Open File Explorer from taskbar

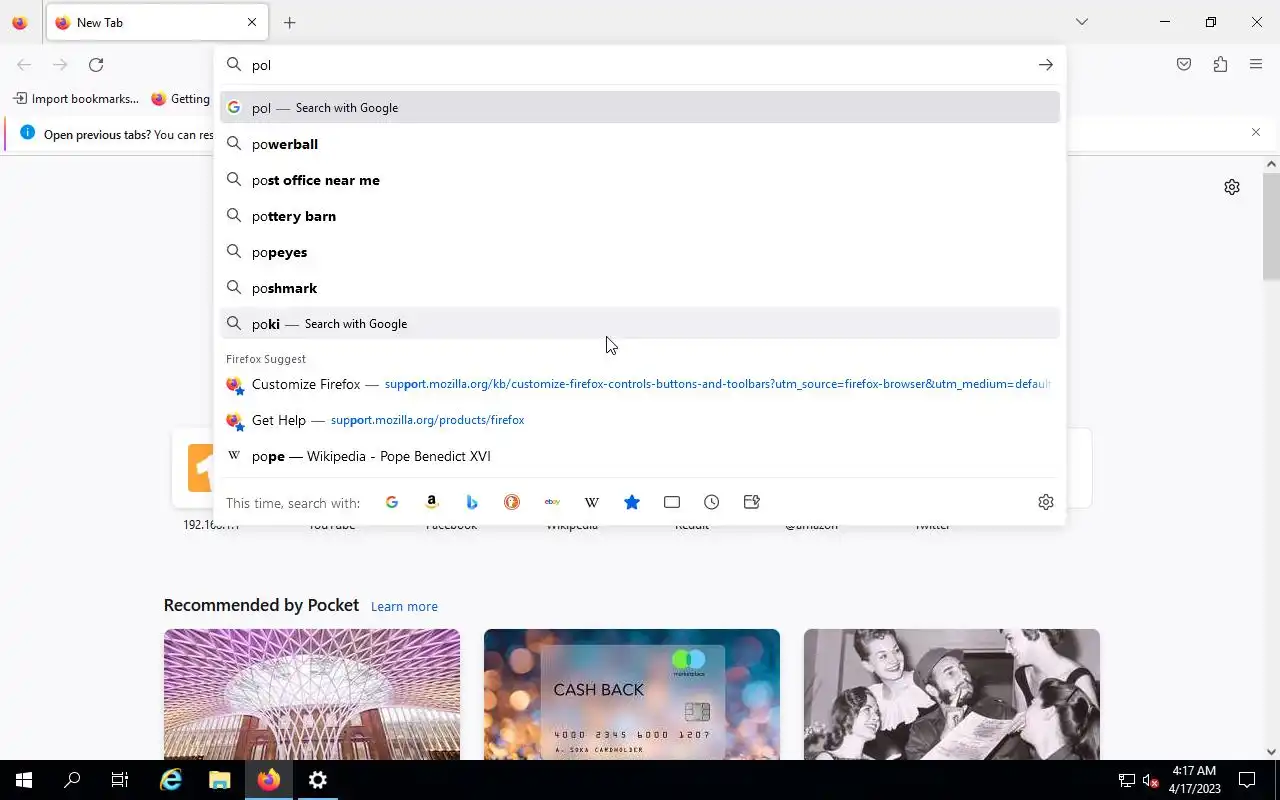pos(220,780)
